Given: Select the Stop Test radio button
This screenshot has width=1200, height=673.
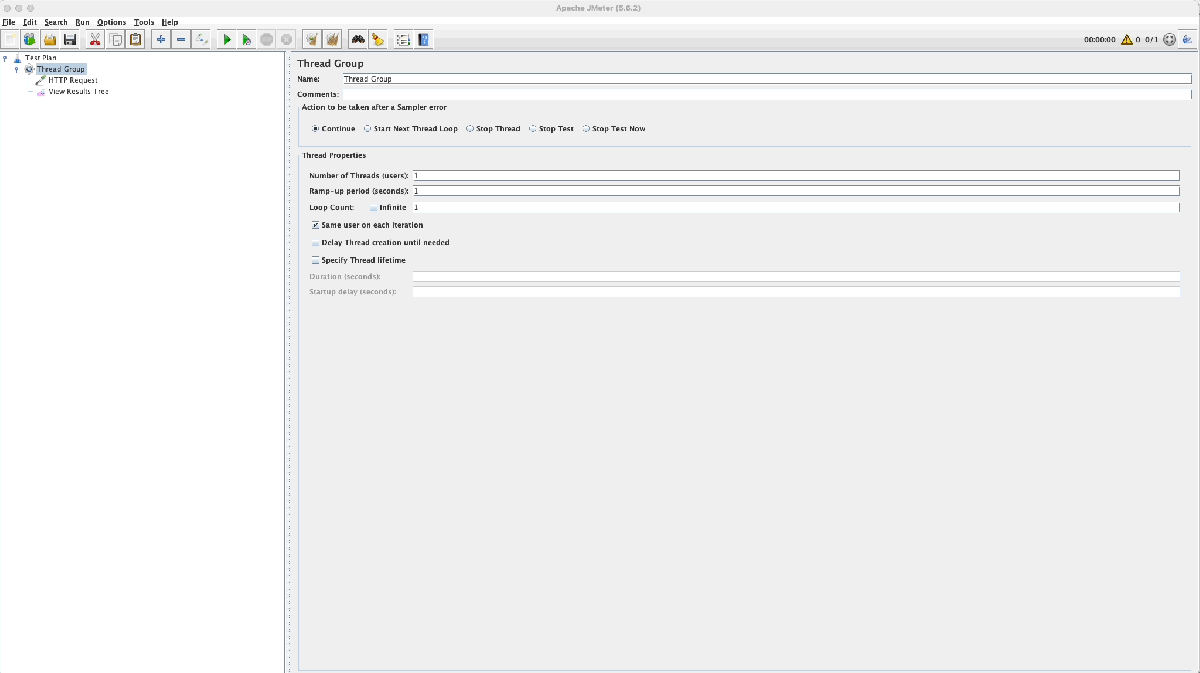Looking at the screenshot, I should click(x=533, y=128).
